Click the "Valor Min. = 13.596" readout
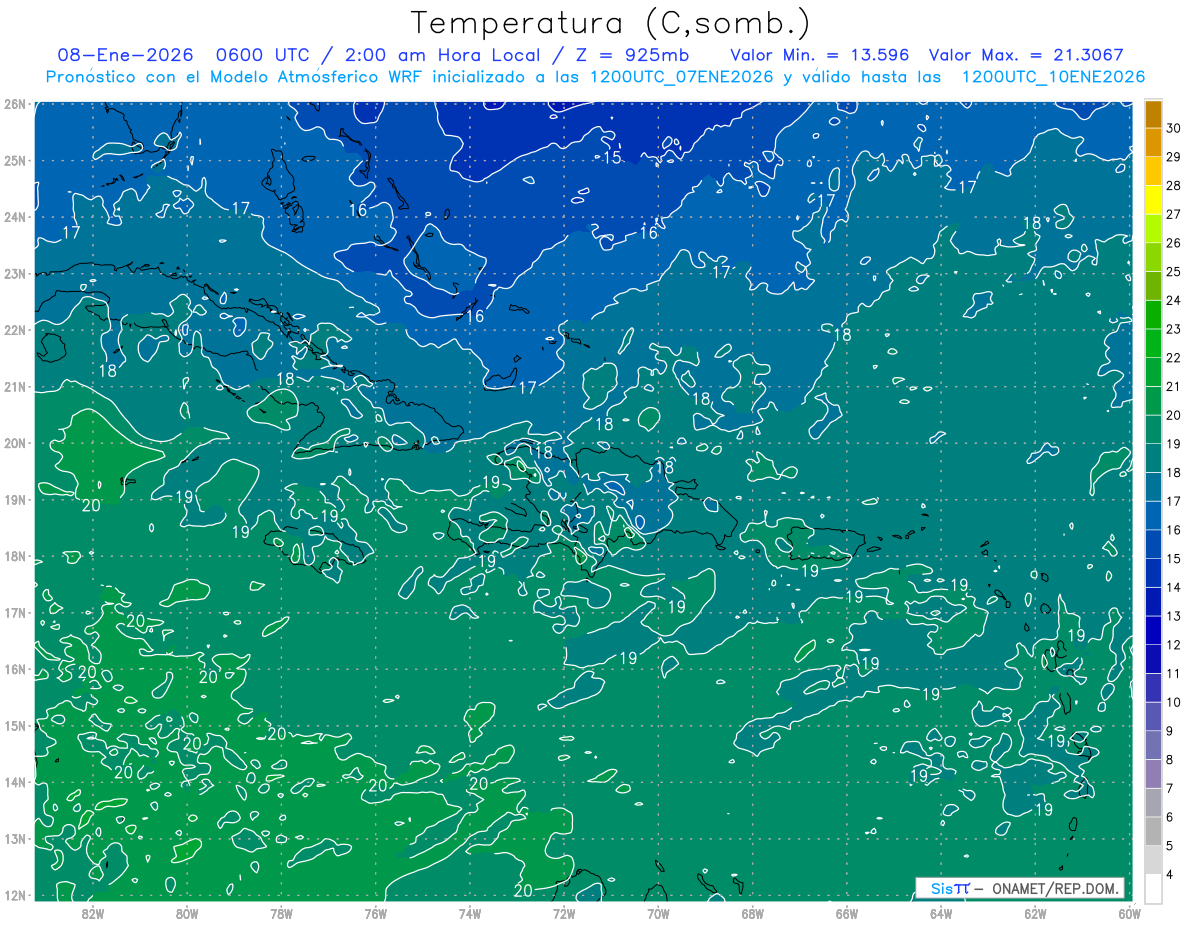This screenshot has width=1200, height=927. coord(820,55)
